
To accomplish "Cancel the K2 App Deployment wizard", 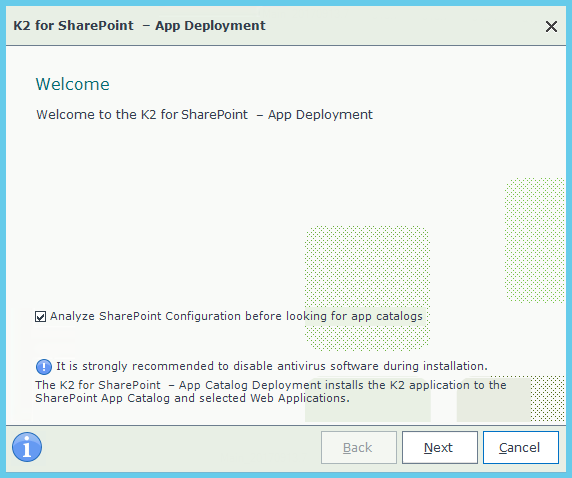I will coord(521,447).
